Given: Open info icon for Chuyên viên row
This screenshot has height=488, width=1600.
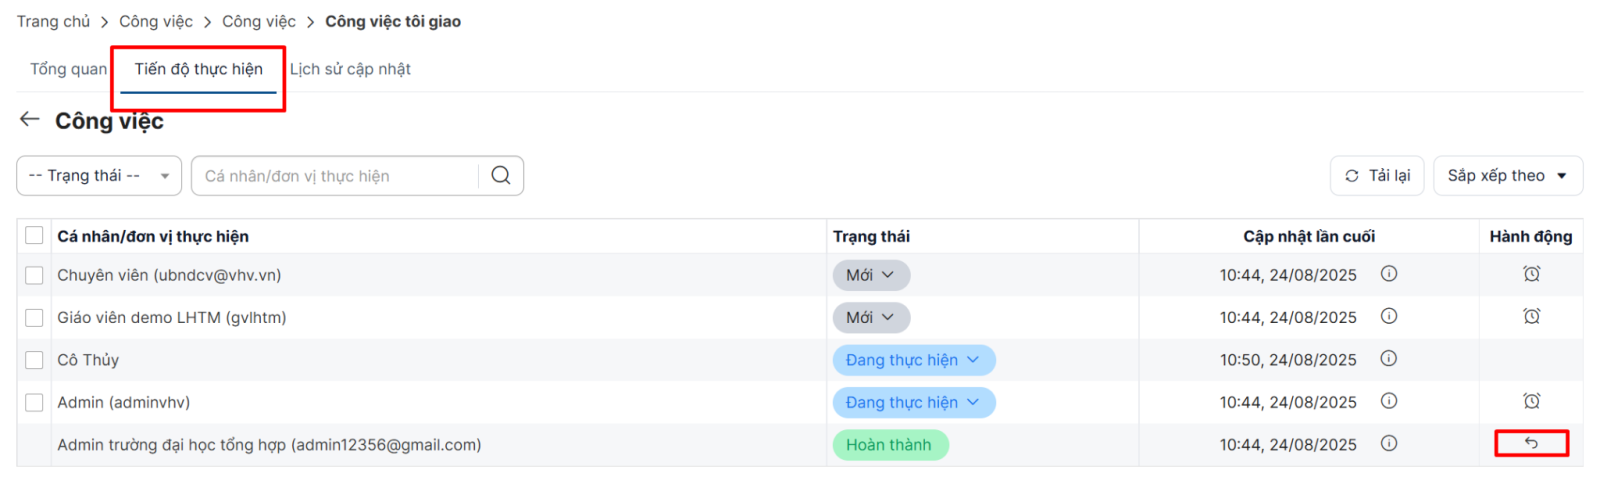Looking at the screenshot, I should 1389,274.
